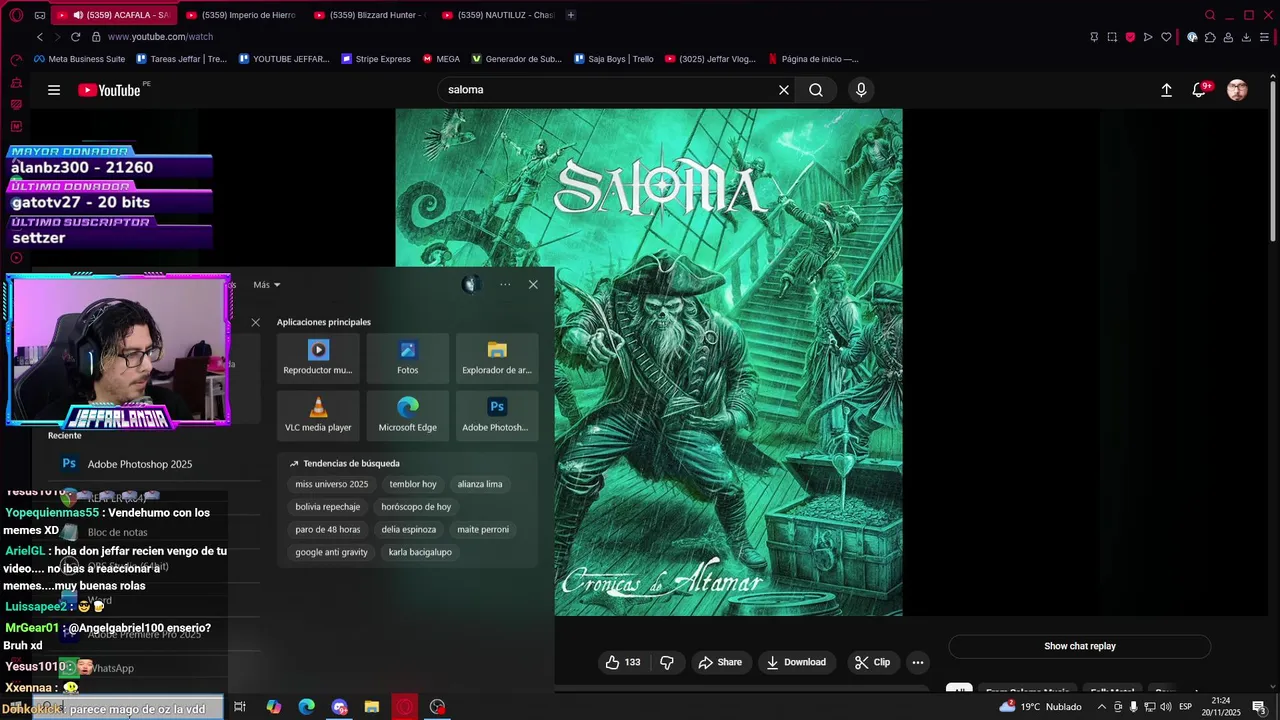
Task: Dislike the video
Action: click(667, 662)
